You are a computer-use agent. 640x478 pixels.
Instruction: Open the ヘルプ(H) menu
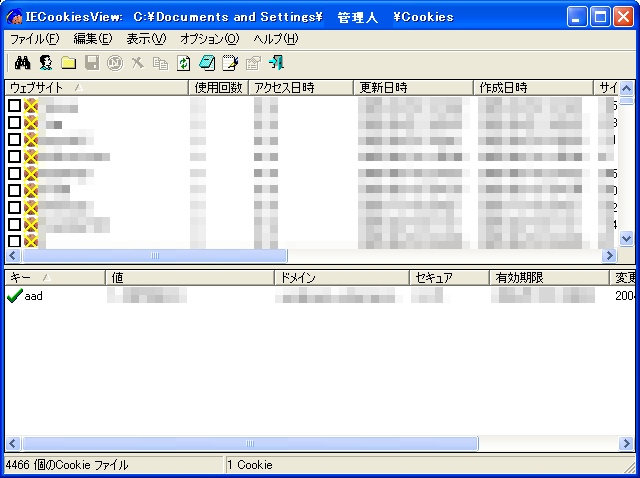coord(276,39)
